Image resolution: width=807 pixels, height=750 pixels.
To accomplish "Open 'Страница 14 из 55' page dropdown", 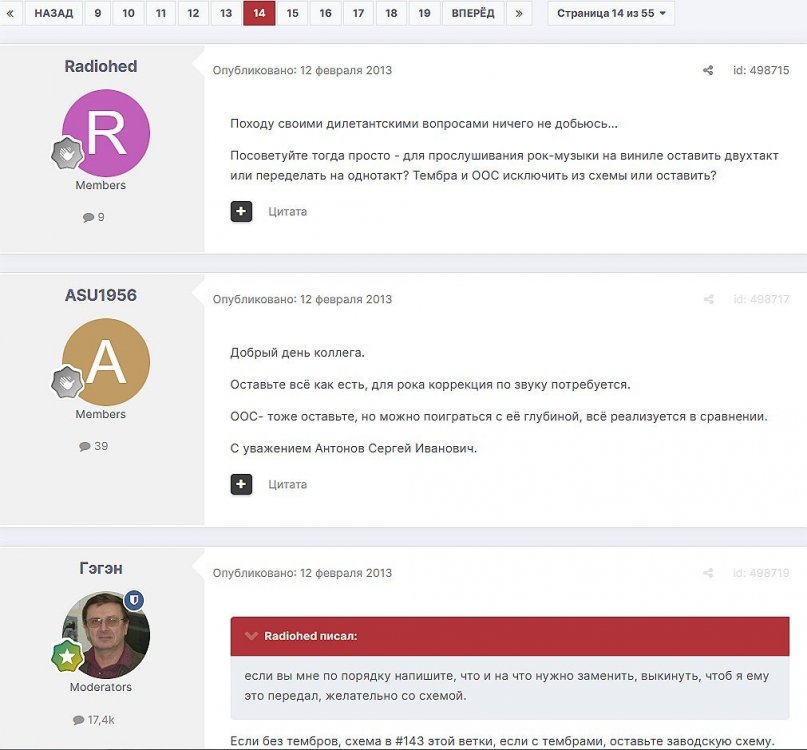I will tap(611, 13).
